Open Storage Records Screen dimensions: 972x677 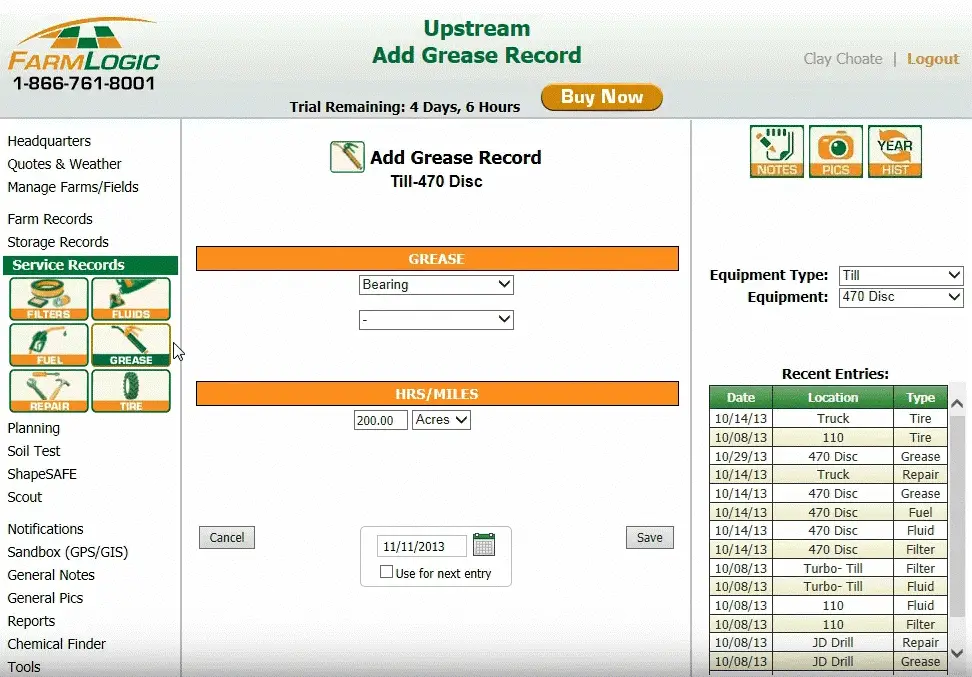pos(58,242)
